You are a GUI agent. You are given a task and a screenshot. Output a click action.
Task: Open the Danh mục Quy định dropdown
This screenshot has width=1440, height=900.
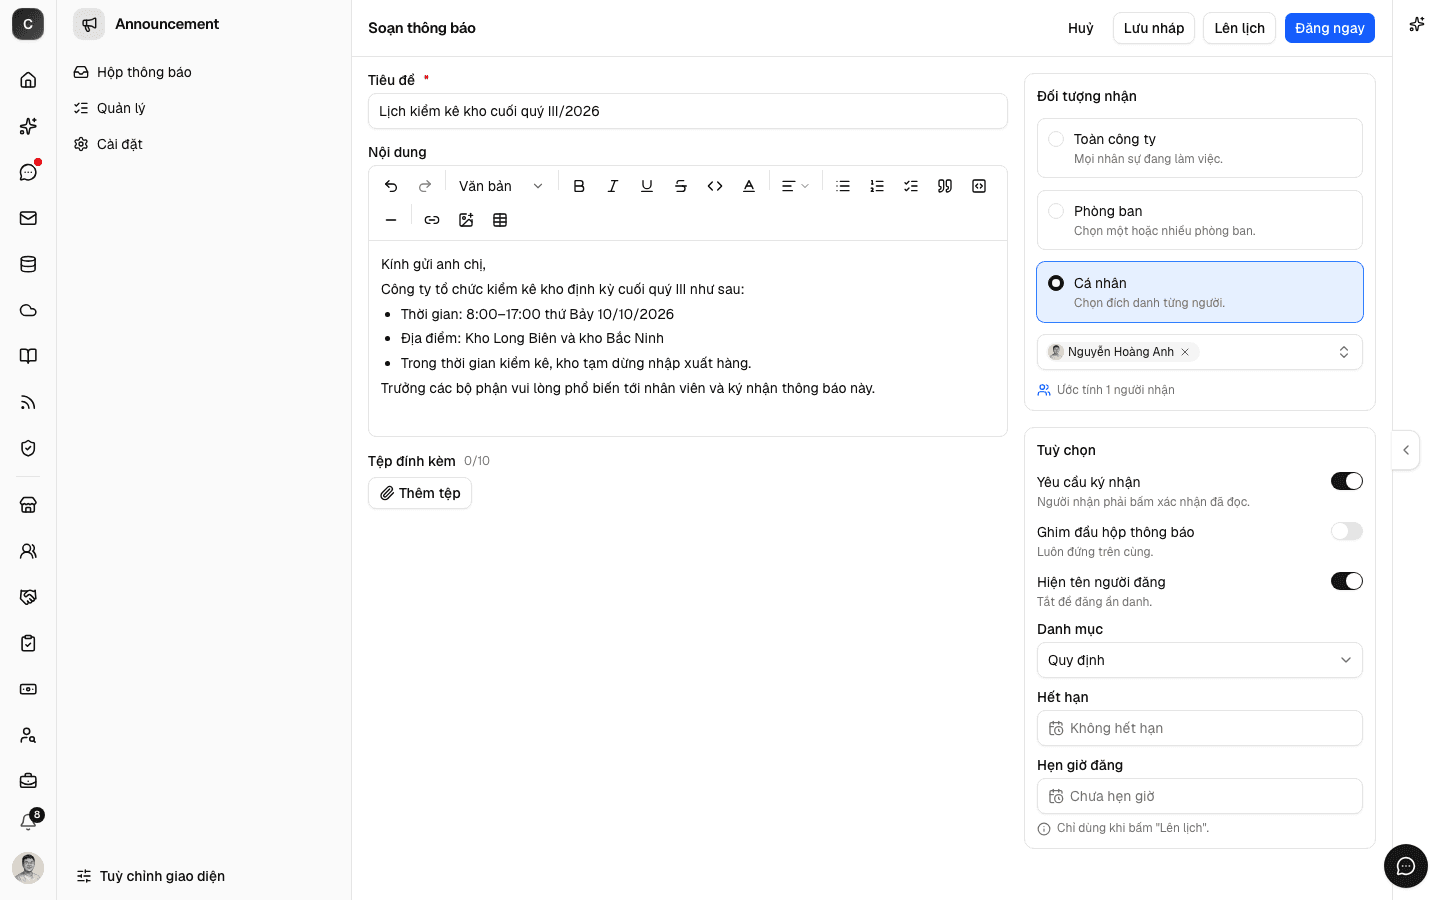pyautogui.click(x=1200, y=660)
